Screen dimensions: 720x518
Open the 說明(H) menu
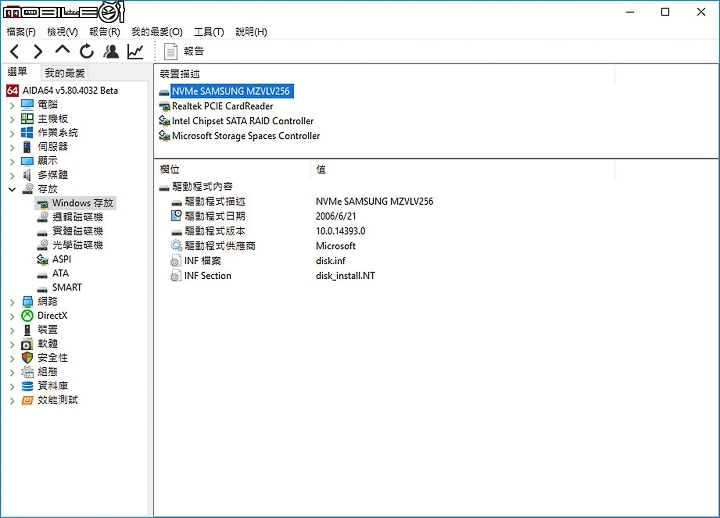click(251, 32)
